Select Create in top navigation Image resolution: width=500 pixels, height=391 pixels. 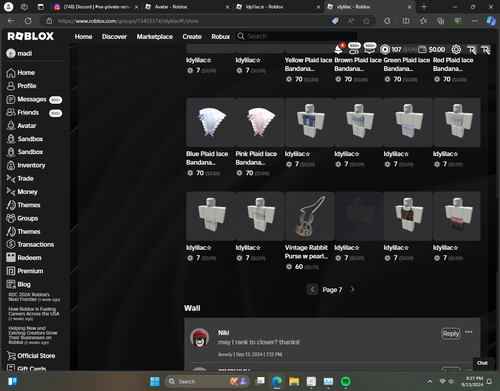192,36
